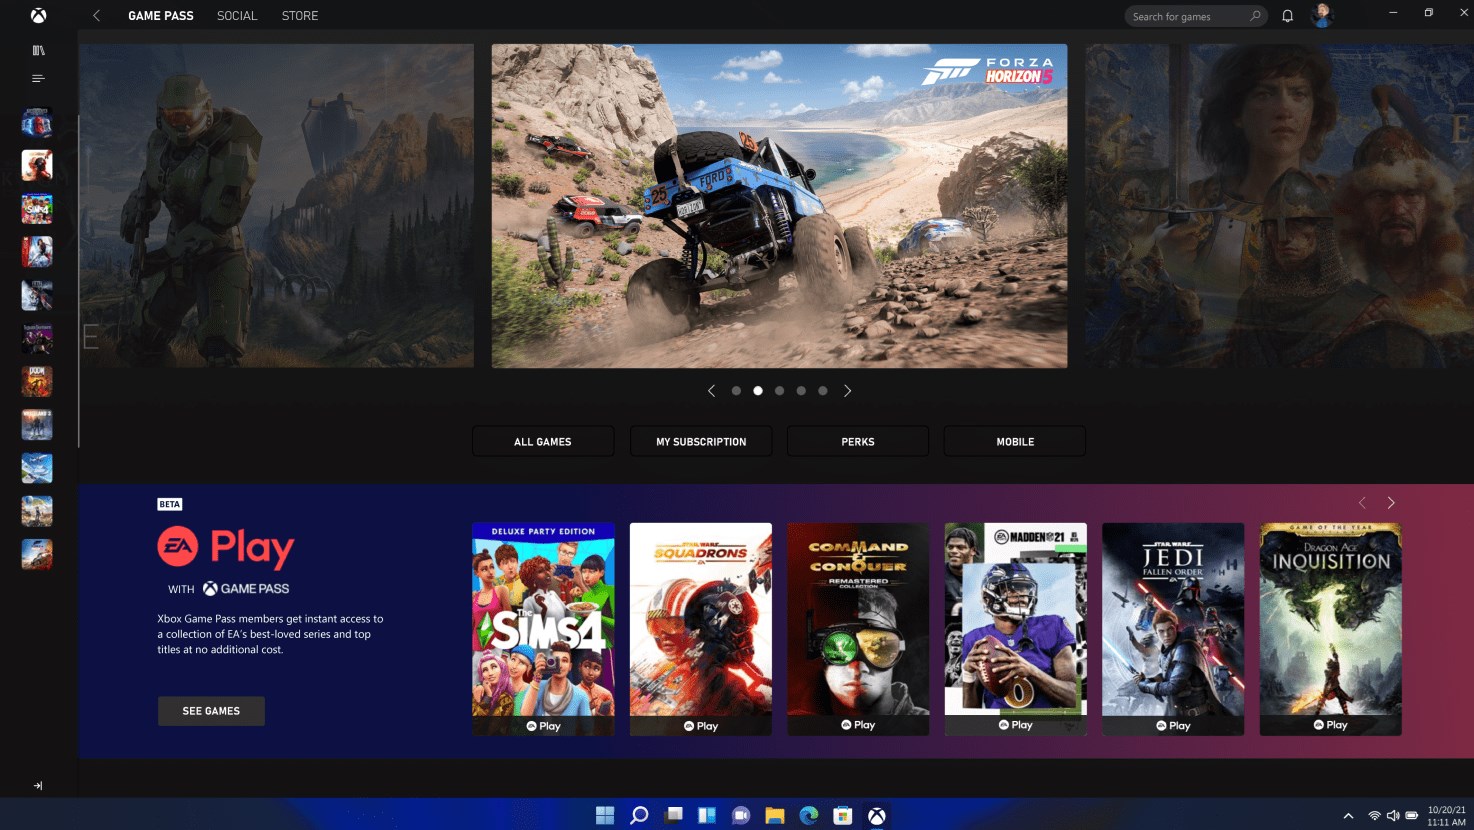The height and width of the screenshot is (830, 1474).
Task: Open the Madden 21 game card
Action: coord(1016,629)
